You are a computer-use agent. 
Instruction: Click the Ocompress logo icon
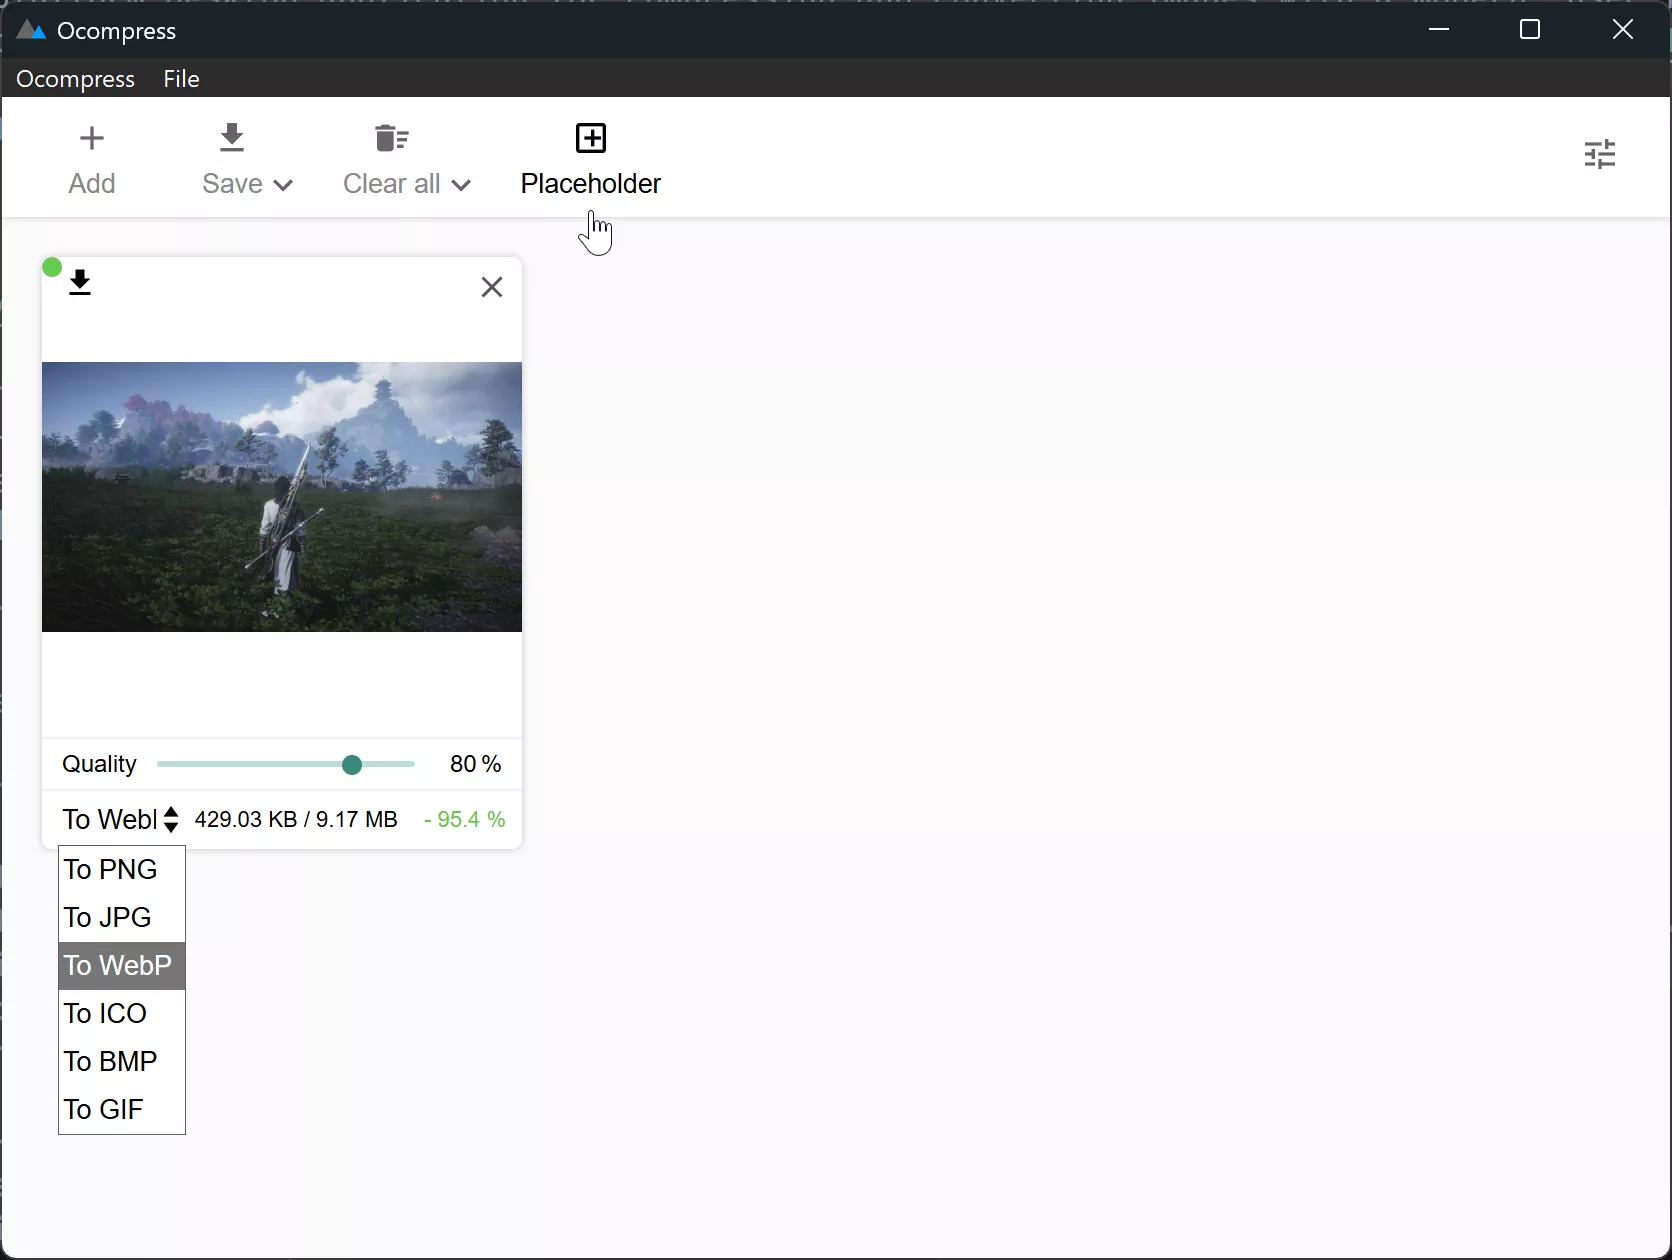tap(29, 29)
